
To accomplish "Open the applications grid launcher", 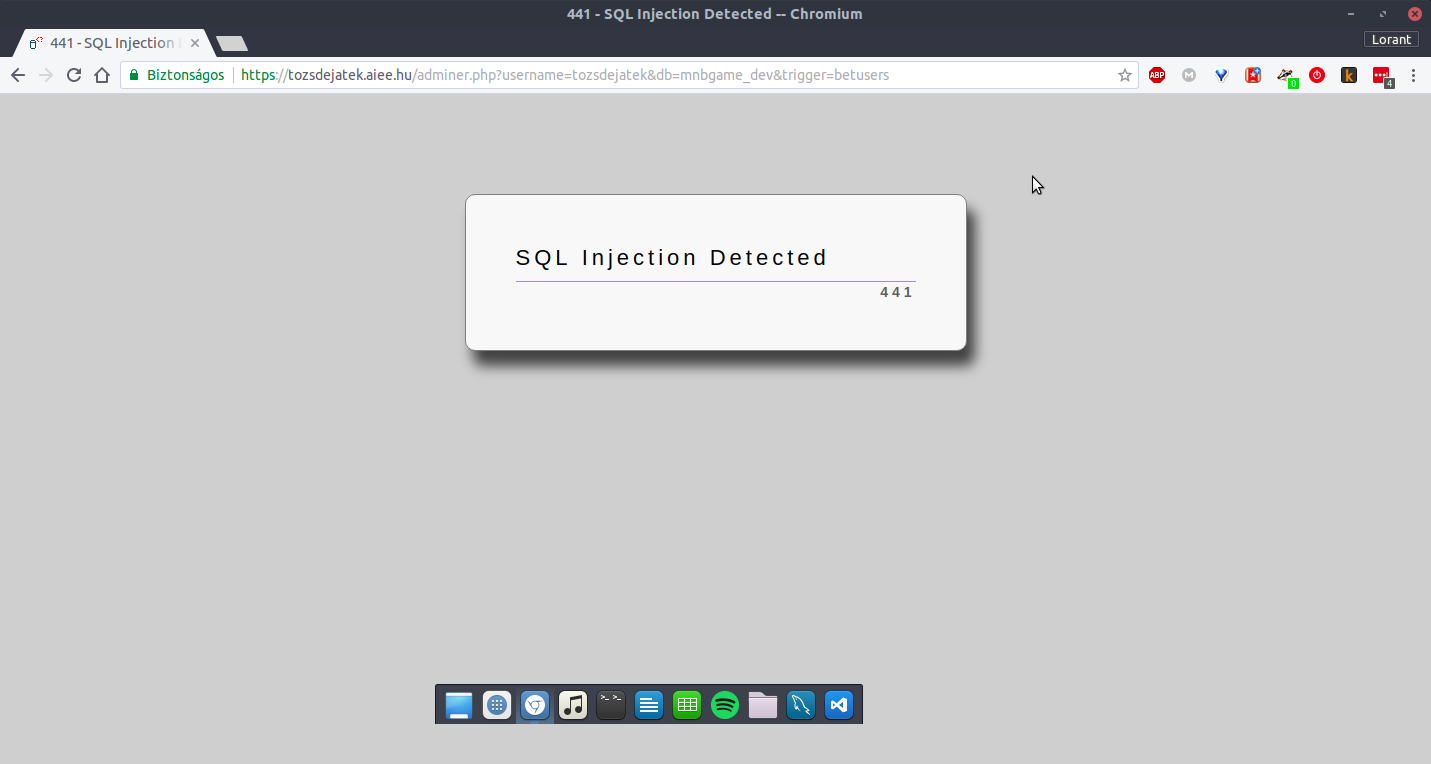I will point(497,705).
